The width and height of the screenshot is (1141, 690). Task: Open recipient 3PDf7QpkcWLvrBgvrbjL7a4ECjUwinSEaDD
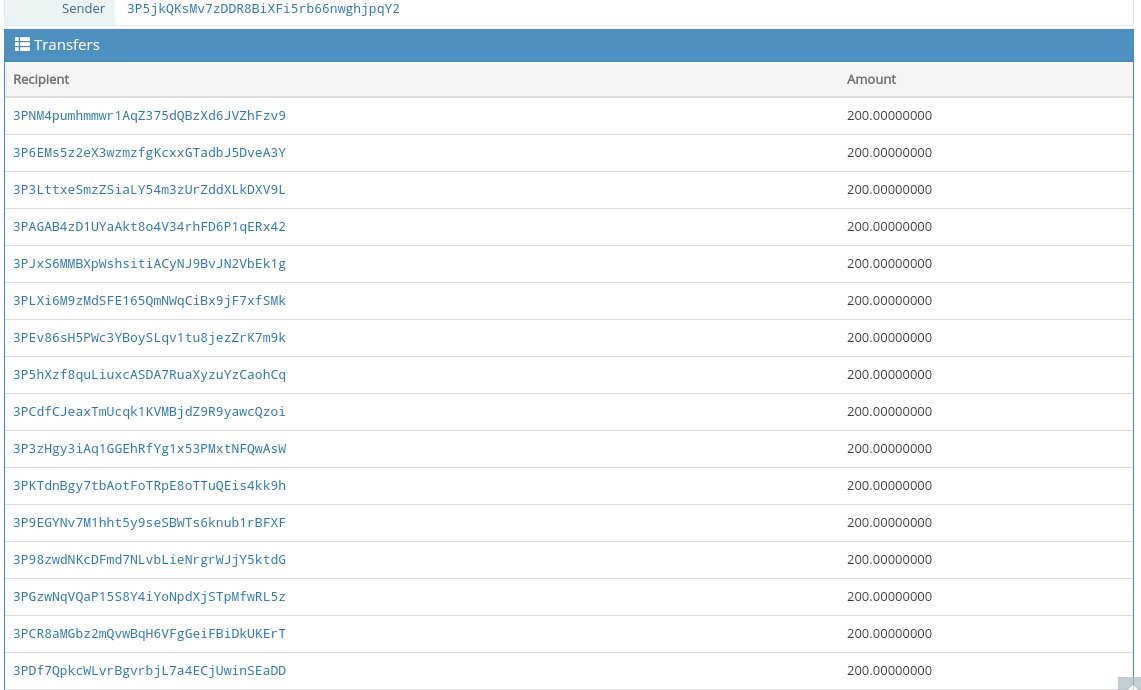(x=149, y=670)
